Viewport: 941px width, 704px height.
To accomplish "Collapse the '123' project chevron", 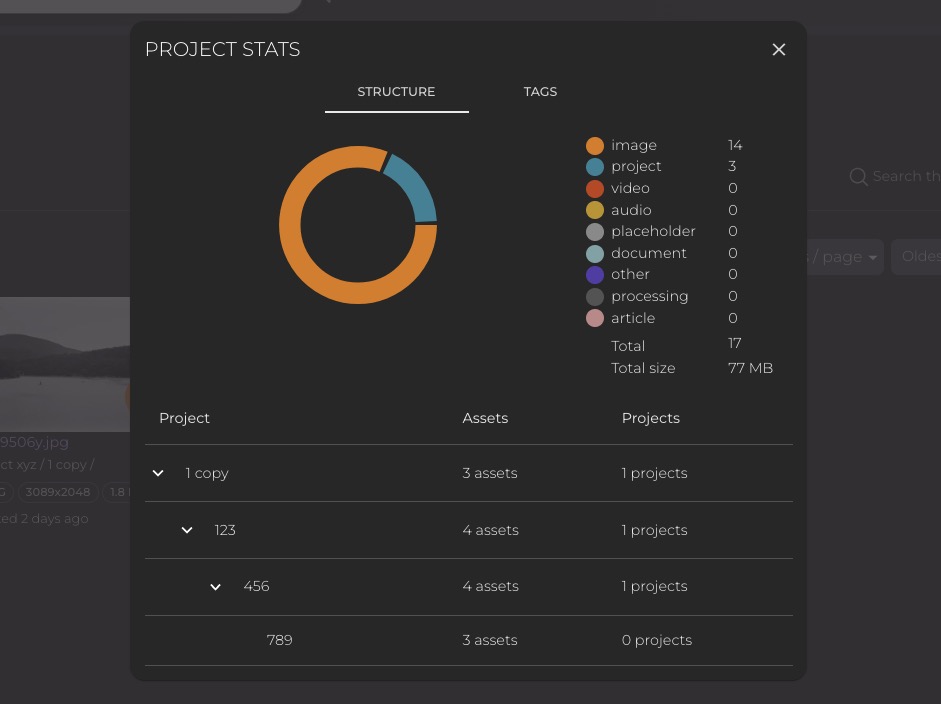I will coord(187,530).
